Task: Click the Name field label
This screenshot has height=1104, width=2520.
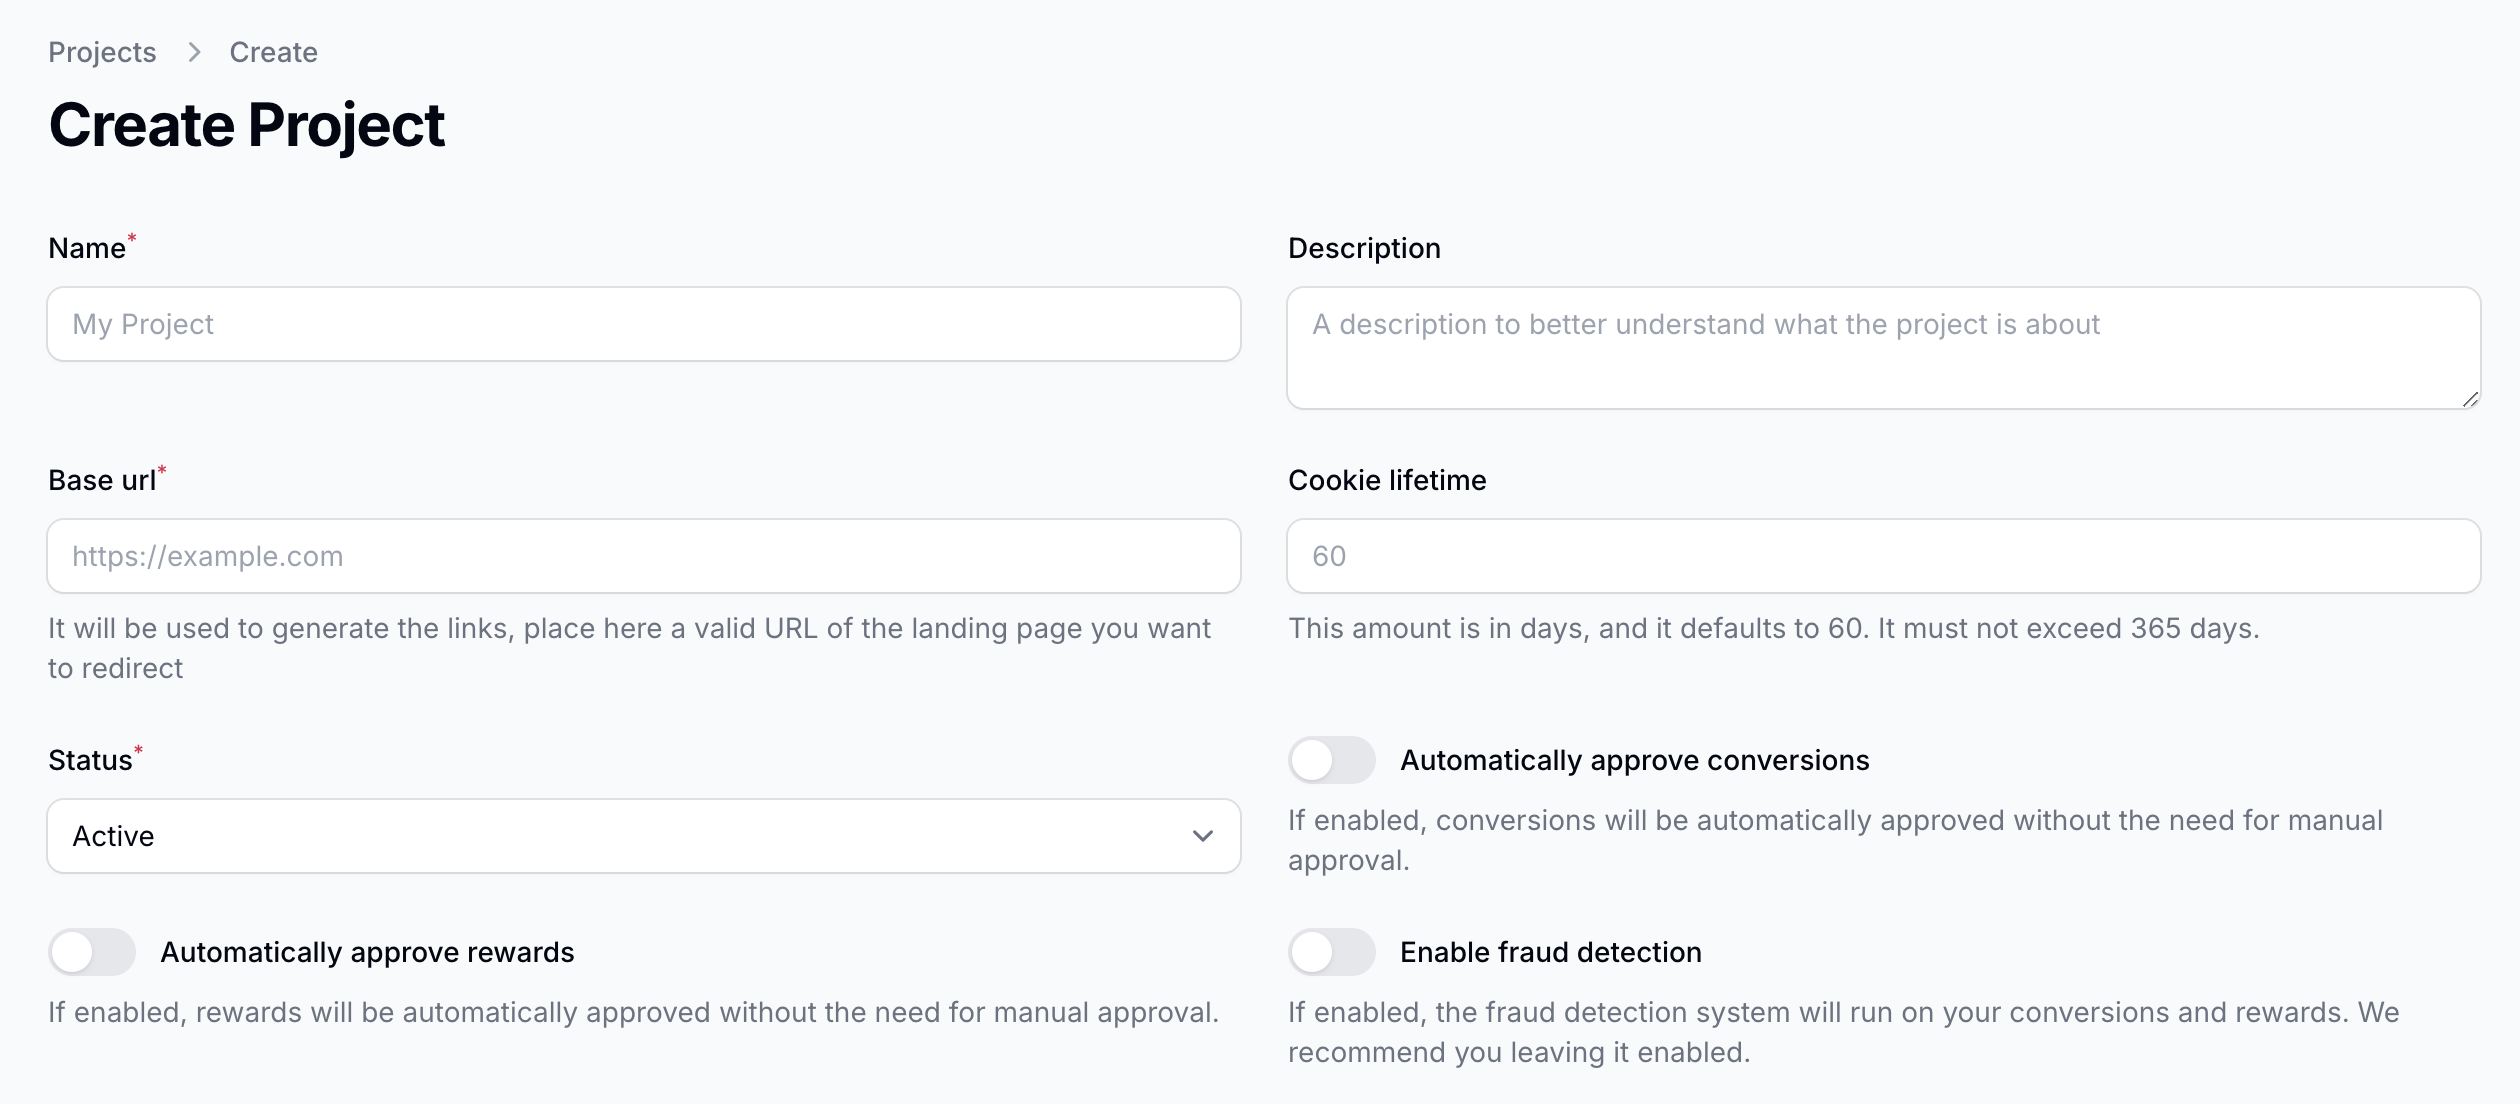Action: 87,248
